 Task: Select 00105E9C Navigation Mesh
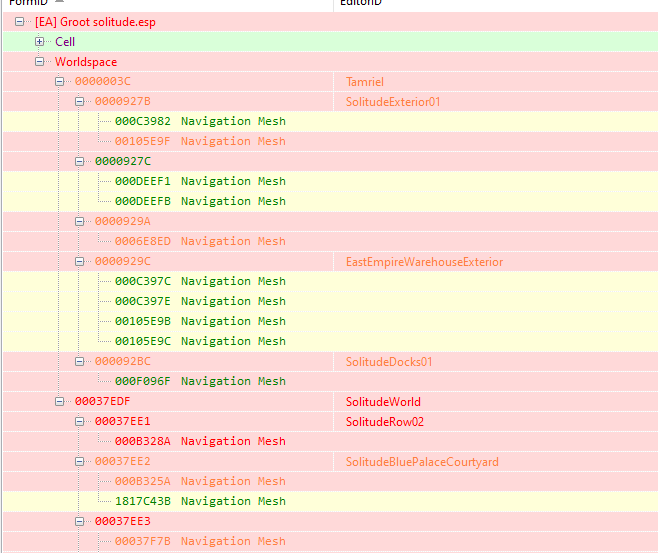pyautogui.click(x=200, y=341)
